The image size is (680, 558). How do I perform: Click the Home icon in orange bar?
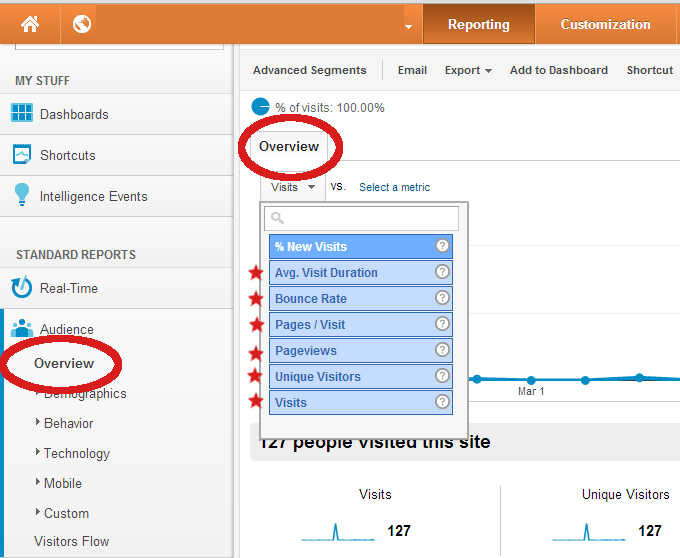pos(30,24)
